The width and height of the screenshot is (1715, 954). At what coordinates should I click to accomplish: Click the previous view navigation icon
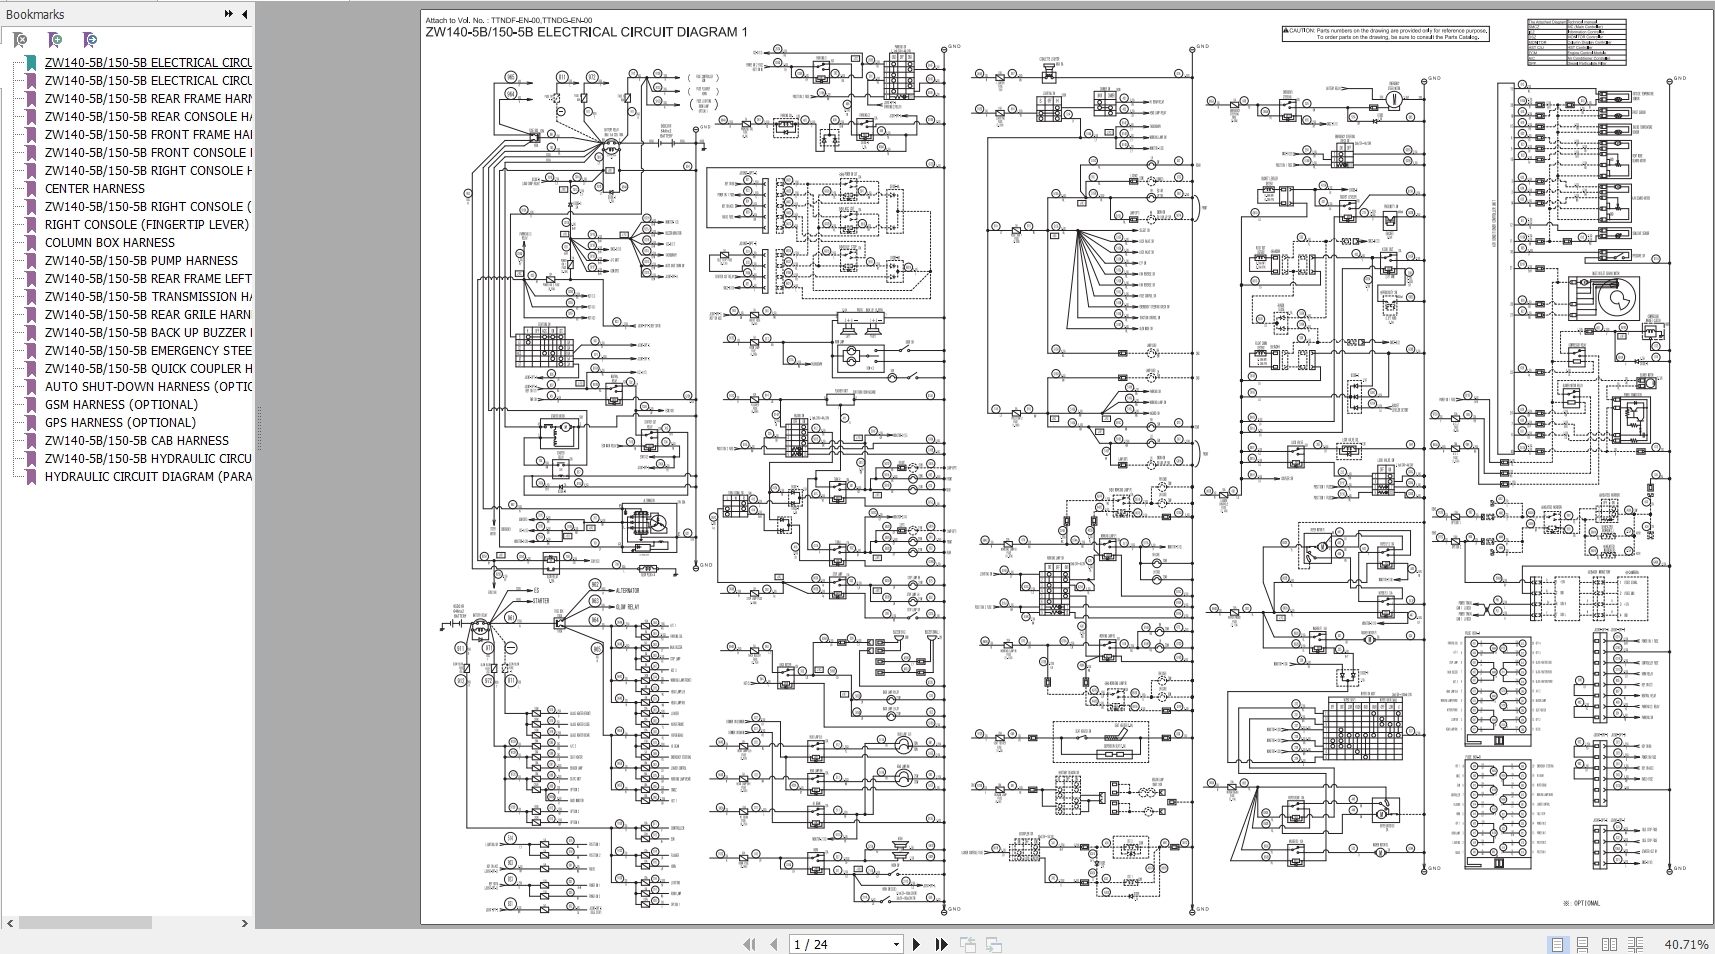click(968, 944)
